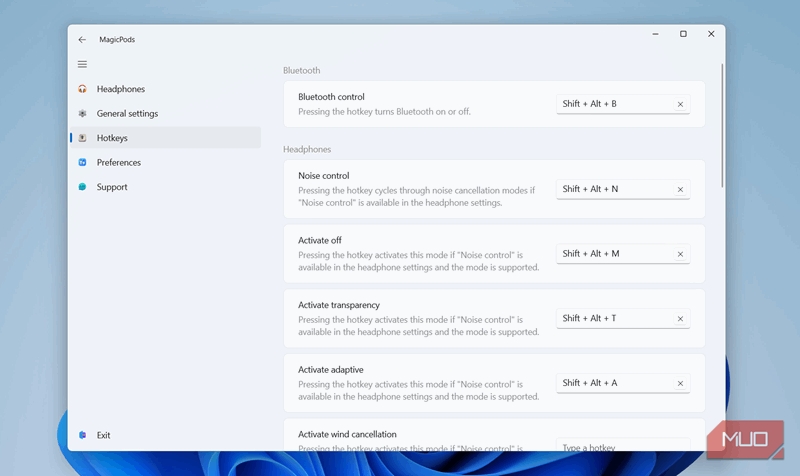The width and height of the screenshot is (800, 476).
Task: Click the wind cancellation hotkey field
Action: coord(620,446)
